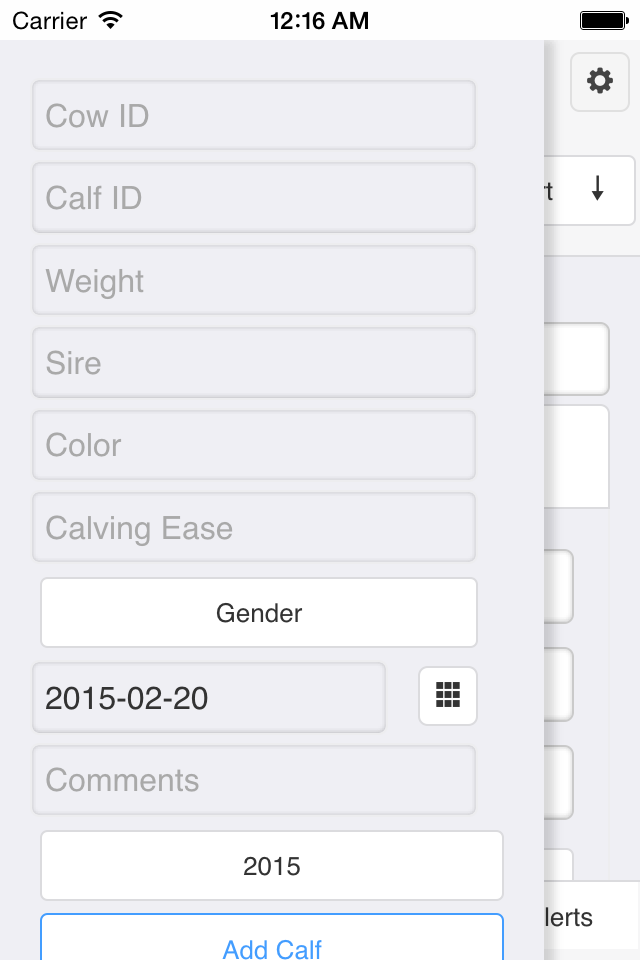Activate the Color input field

(x=254, y=445)
